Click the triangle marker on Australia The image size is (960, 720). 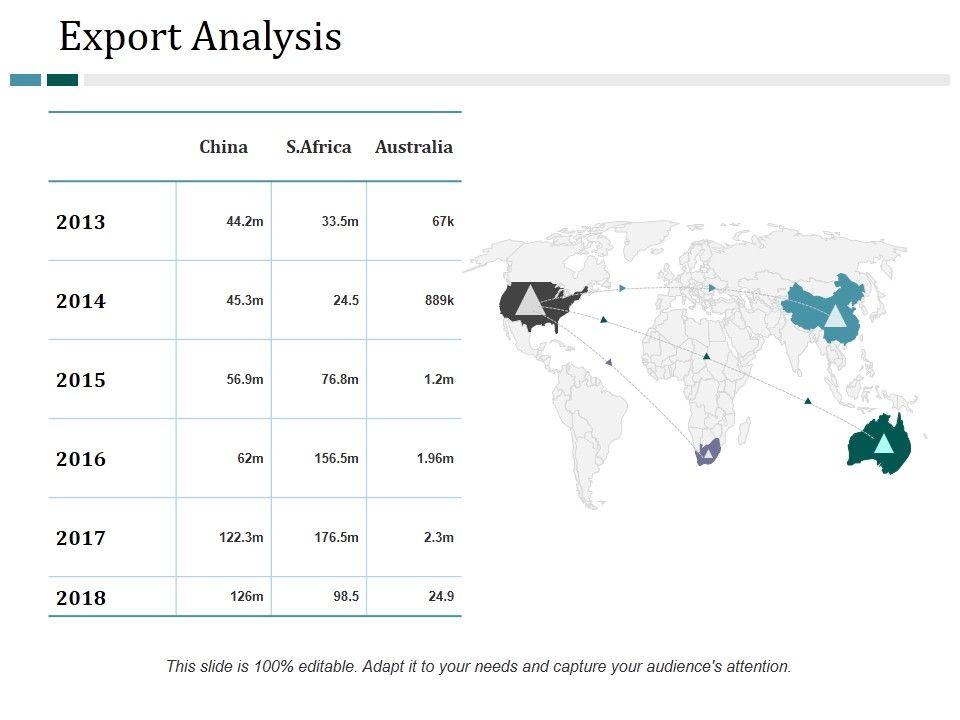(x=884, y=443)
